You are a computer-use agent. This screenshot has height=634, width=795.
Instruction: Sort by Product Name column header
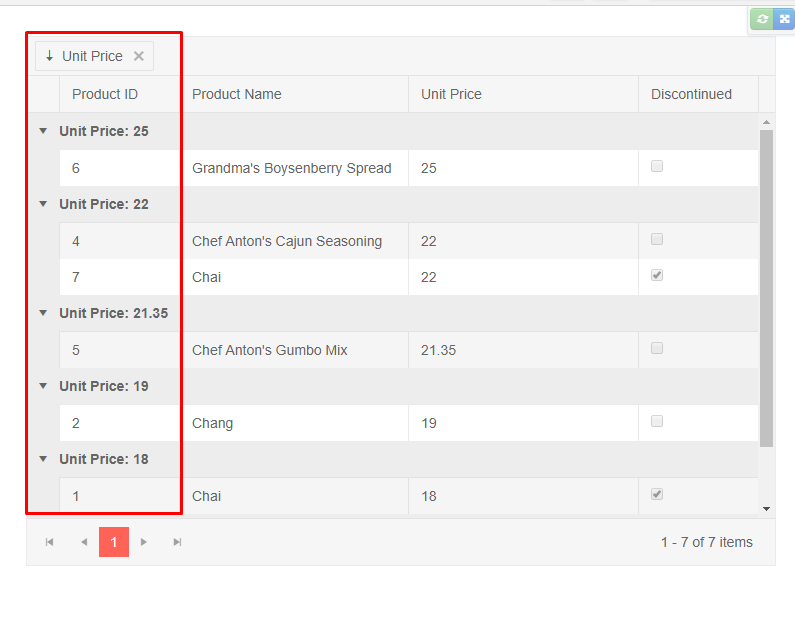tap(237, 94)
